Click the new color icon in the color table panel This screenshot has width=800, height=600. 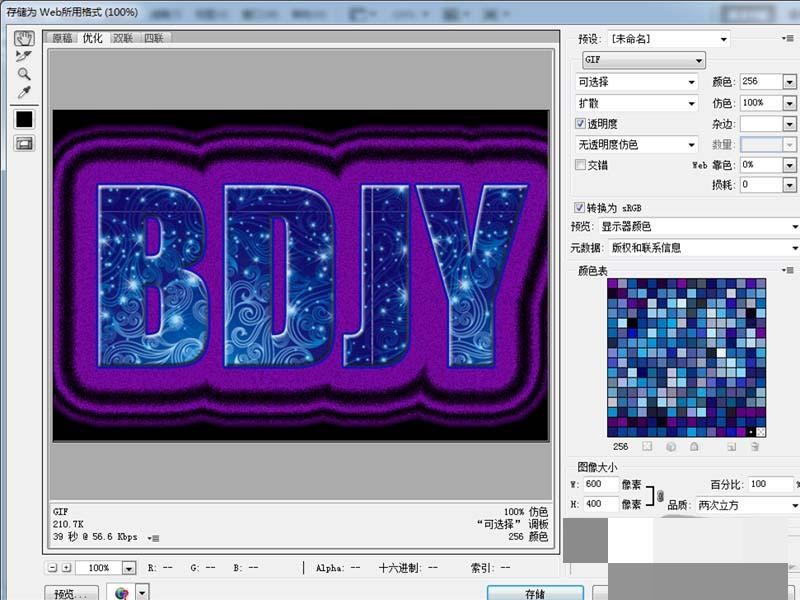coord(732,446)
